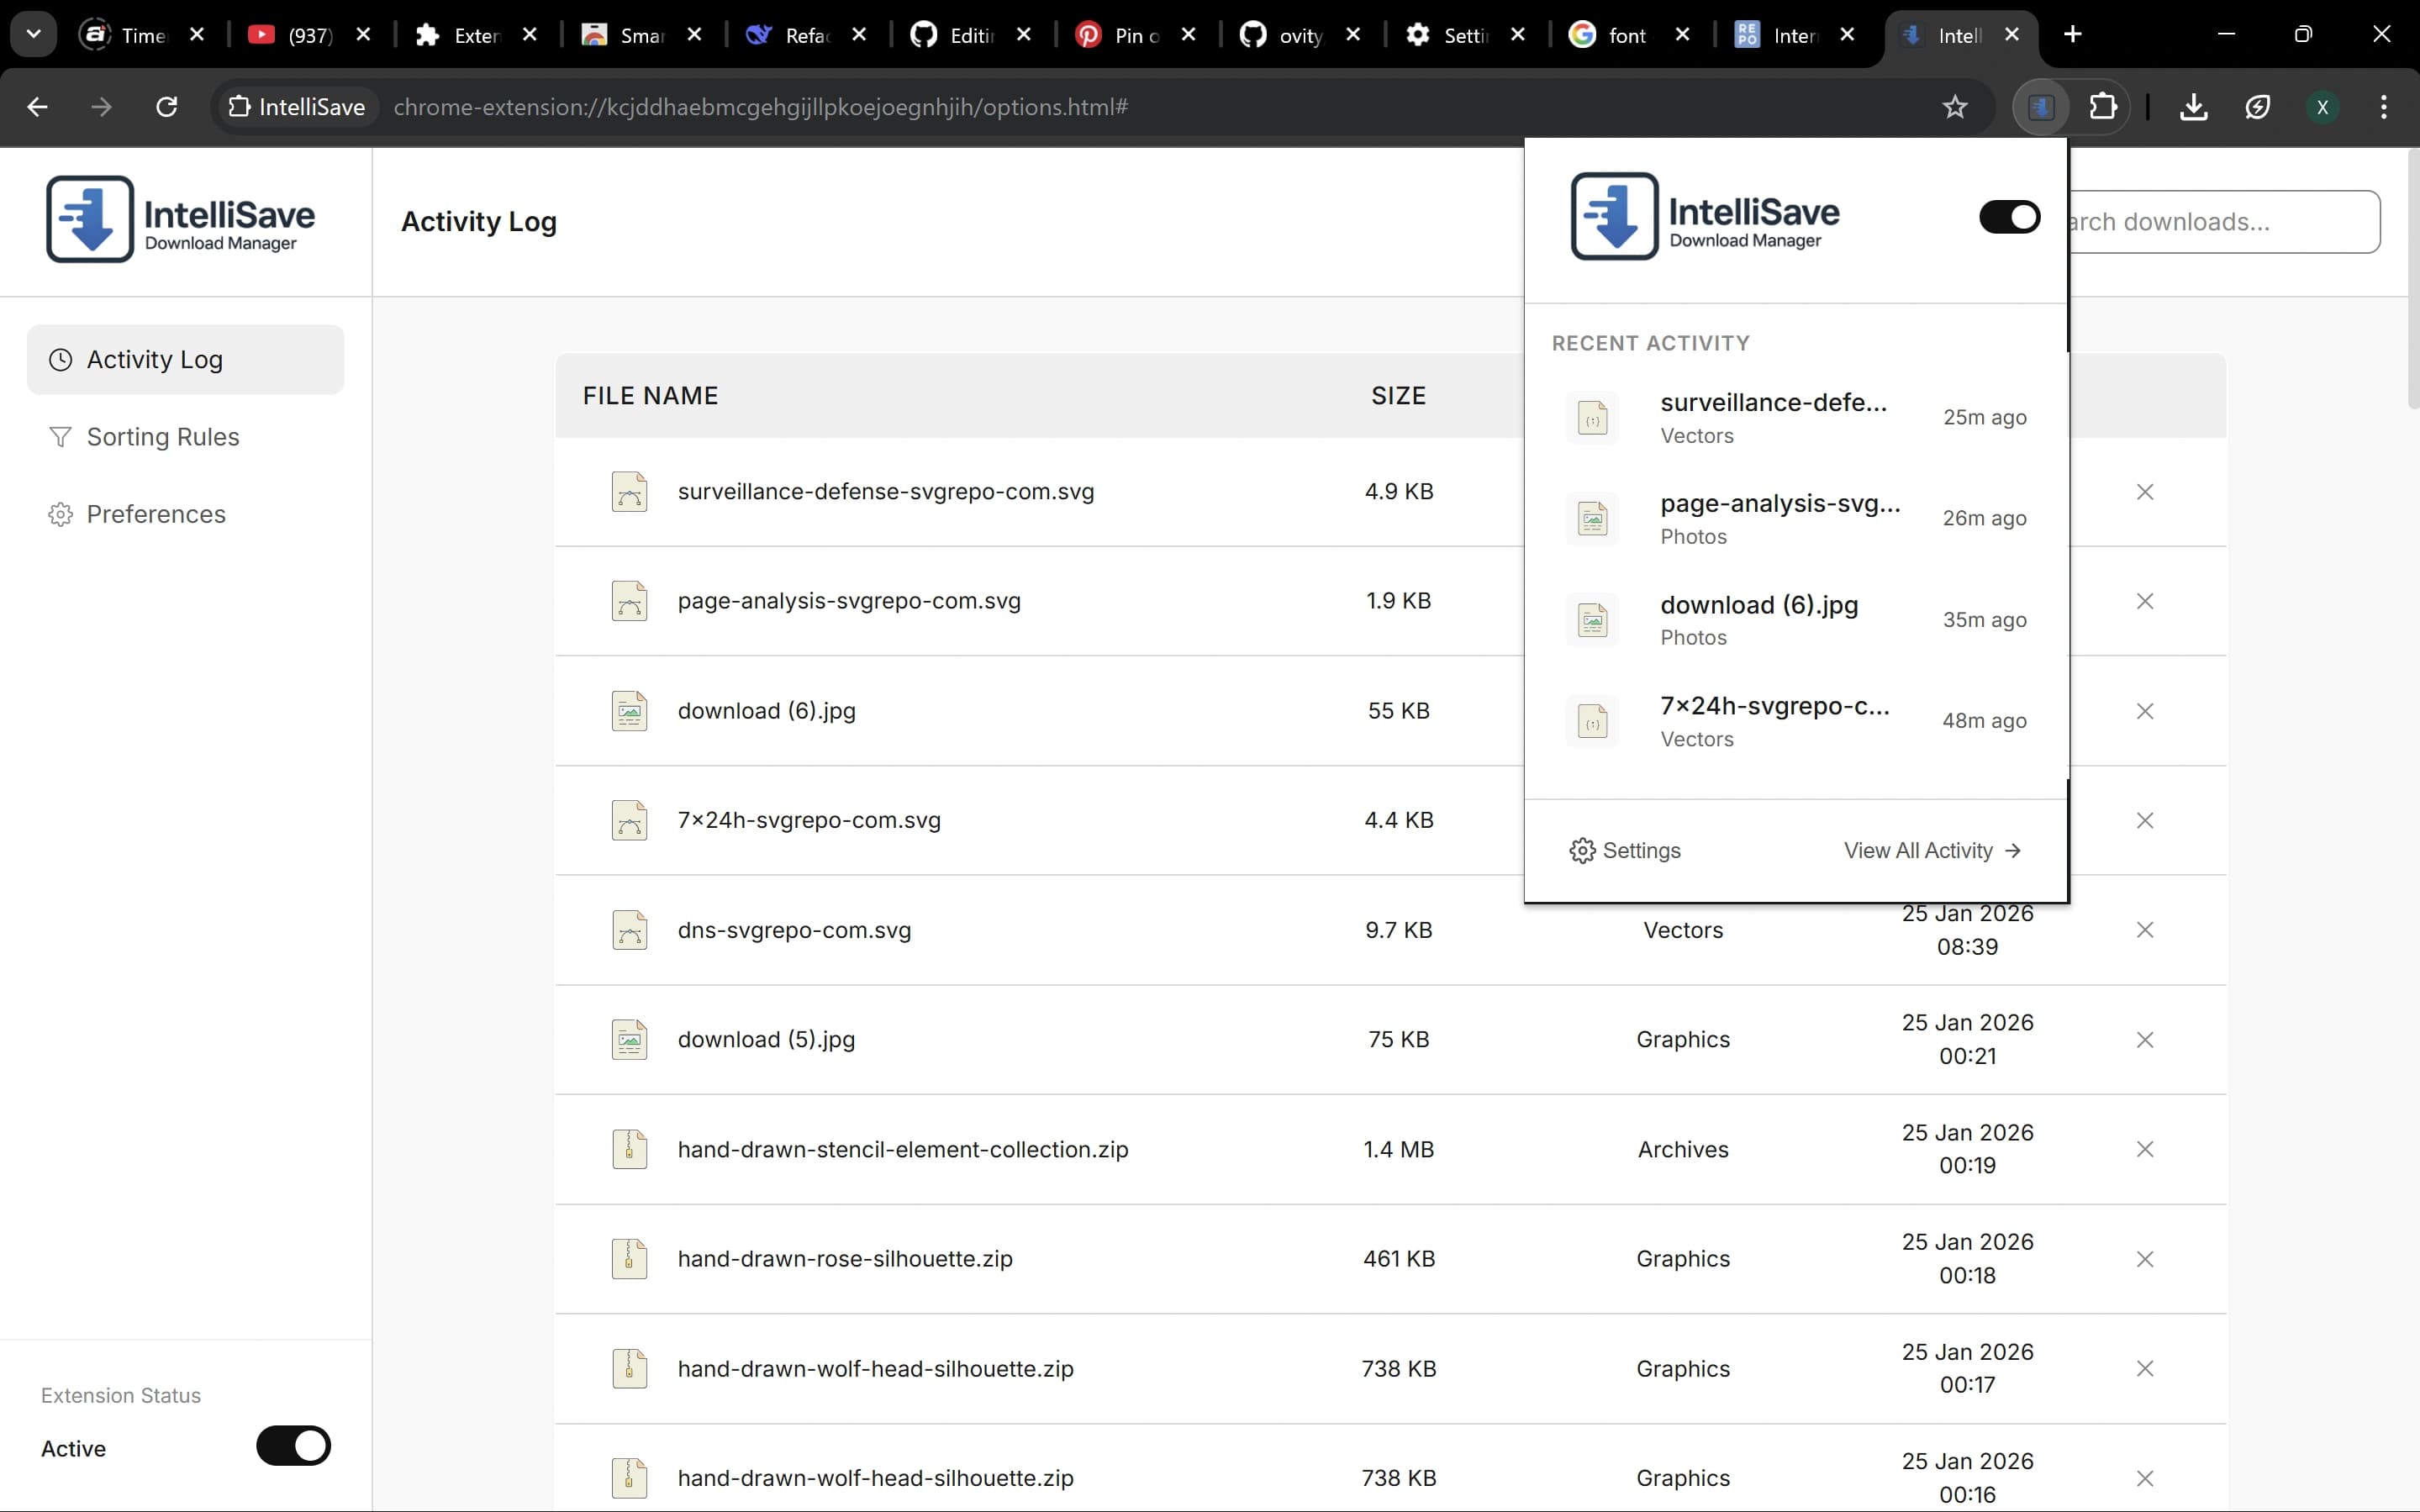Open the Chrome three-dot menu

[x=2383, y=107]
